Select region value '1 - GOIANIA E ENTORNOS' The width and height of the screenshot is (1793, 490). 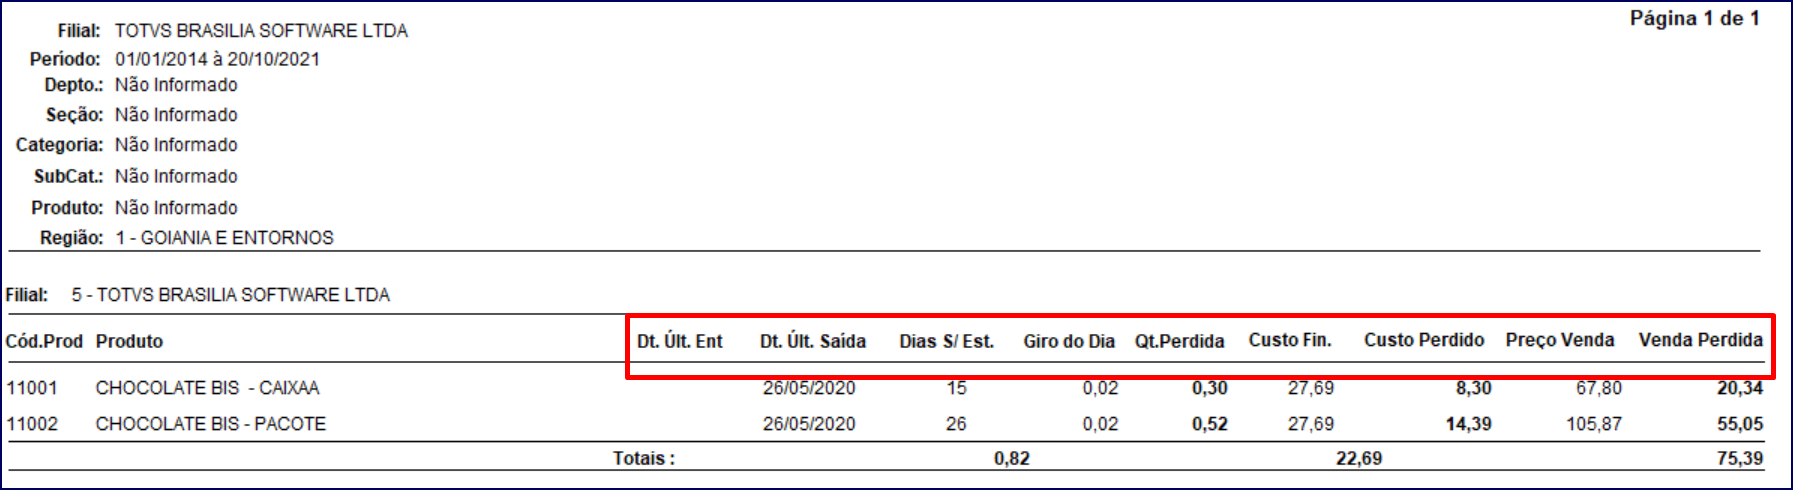point(224,238)
